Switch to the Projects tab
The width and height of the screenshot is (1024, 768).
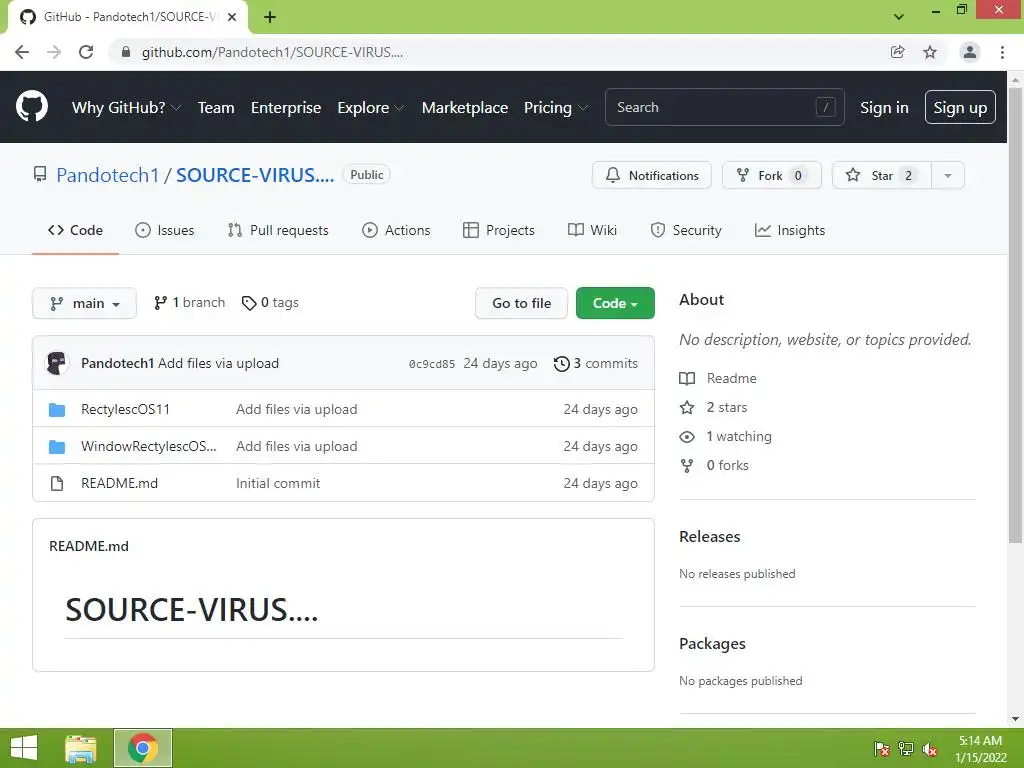point(499,231)
